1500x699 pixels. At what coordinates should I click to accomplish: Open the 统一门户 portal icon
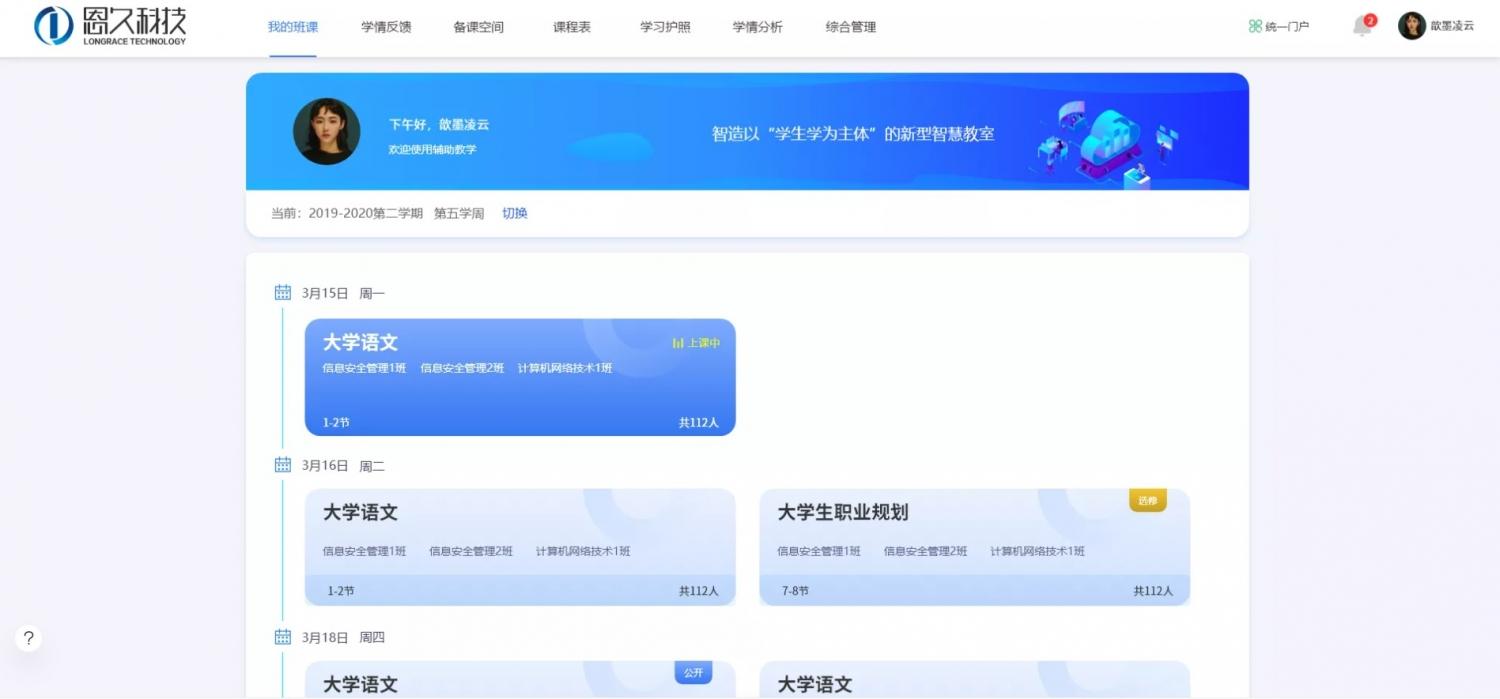(x=1255, y=27)
